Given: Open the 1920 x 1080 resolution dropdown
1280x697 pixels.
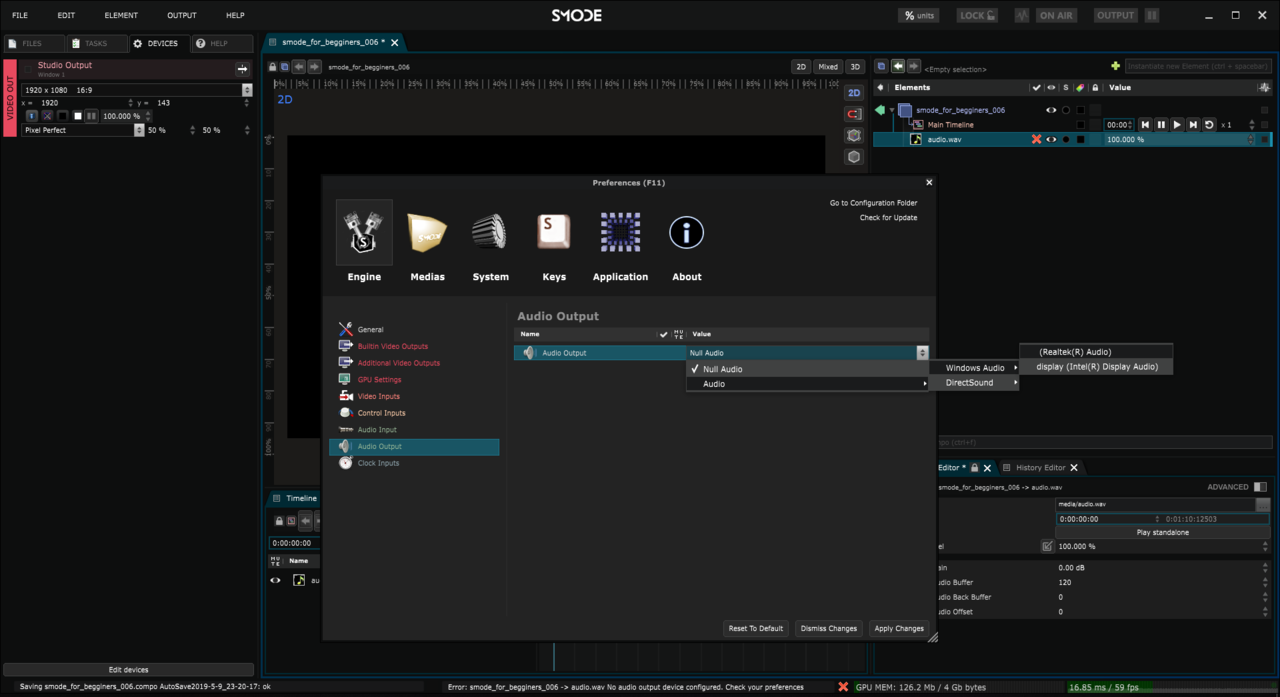Looking at the screenshot, I should (x=137, y=90).
